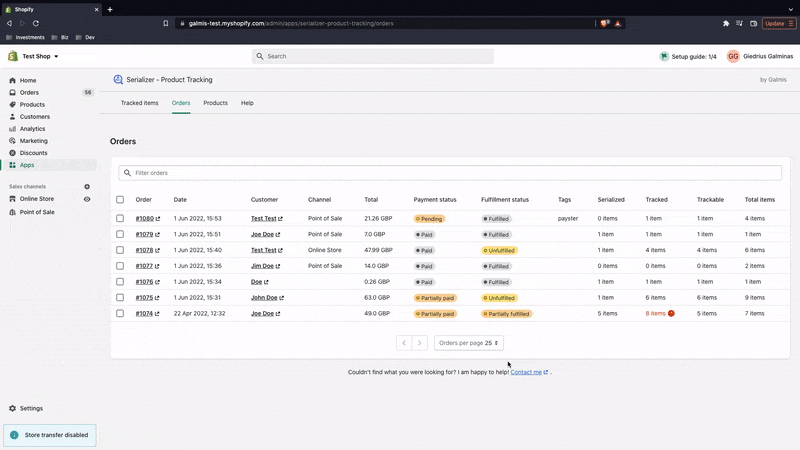View Online Store with eye icon

point(87,199)
